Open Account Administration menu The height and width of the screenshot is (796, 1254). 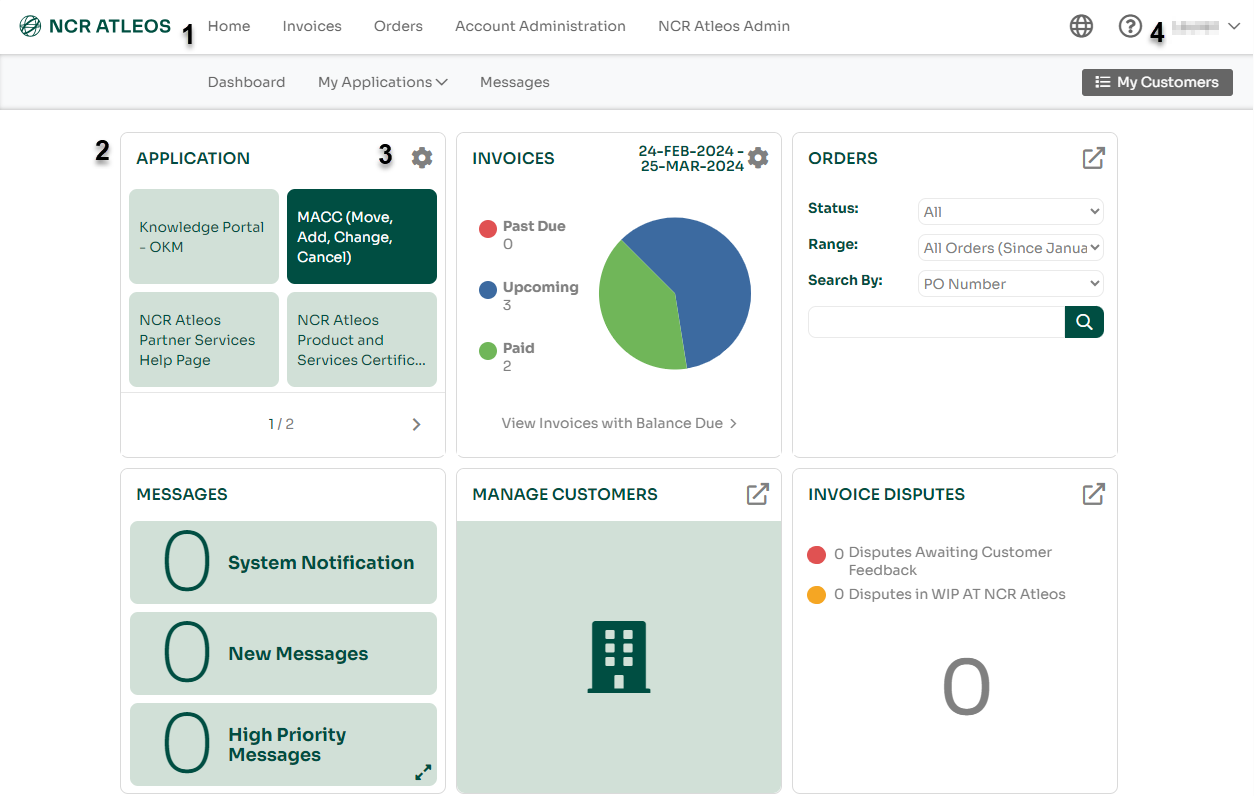(540, 26)
